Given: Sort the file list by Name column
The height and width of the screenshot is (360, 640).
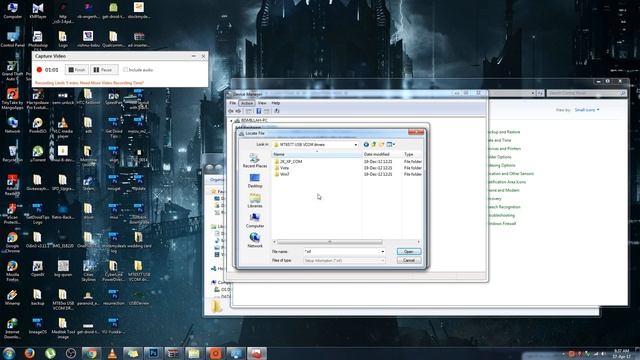Looking at the screenshot, I should pos(317,154).
